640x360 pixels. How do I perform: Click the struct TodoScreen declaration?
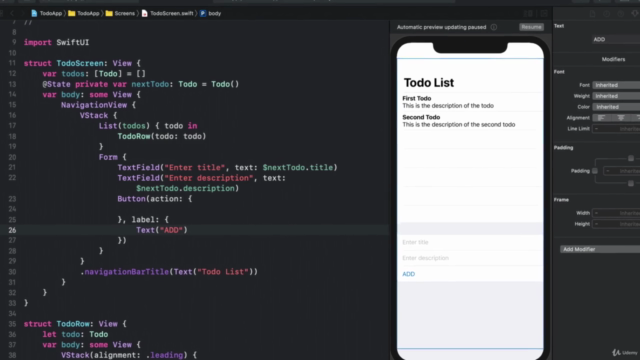(82, 63)
